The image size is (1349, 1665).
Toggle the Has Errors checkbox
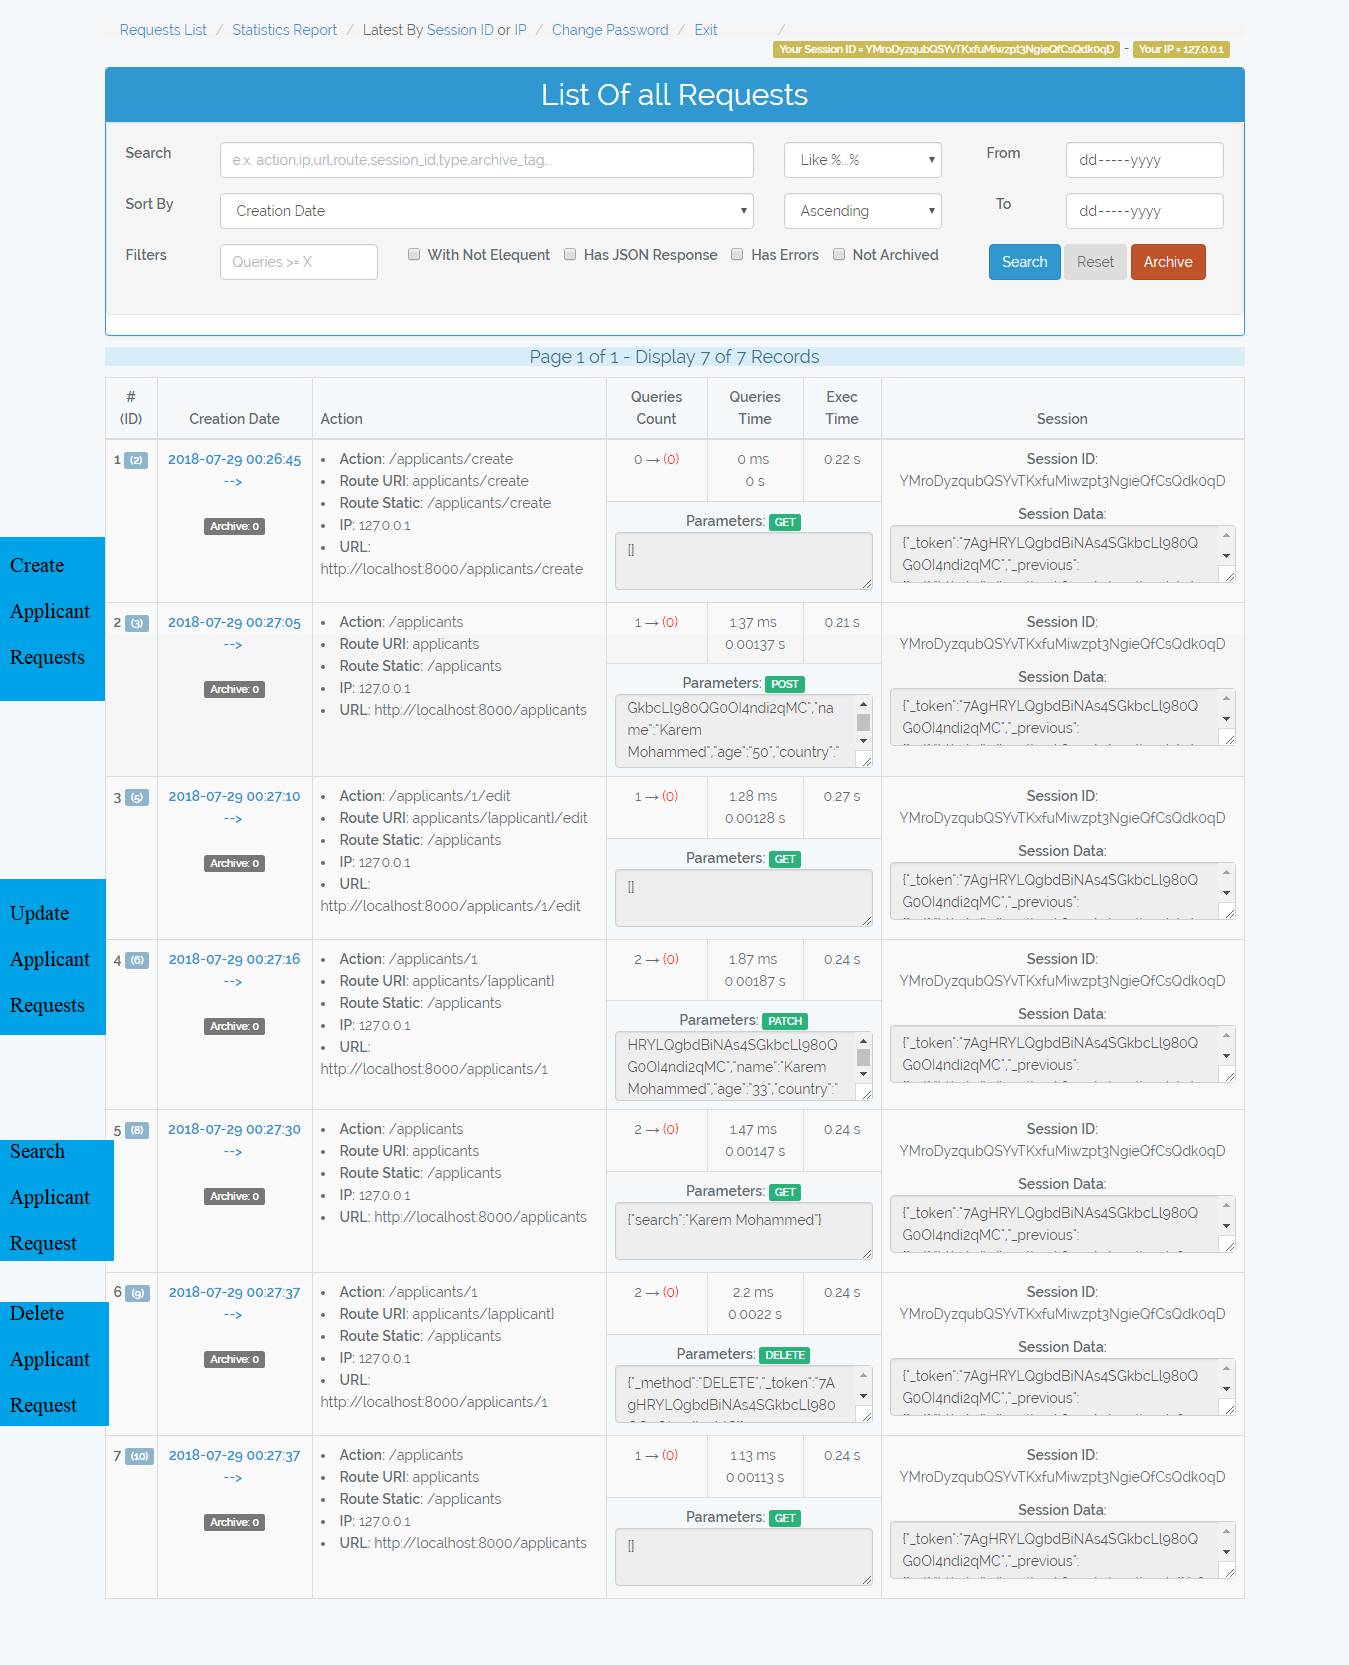[x=737, y=254]
